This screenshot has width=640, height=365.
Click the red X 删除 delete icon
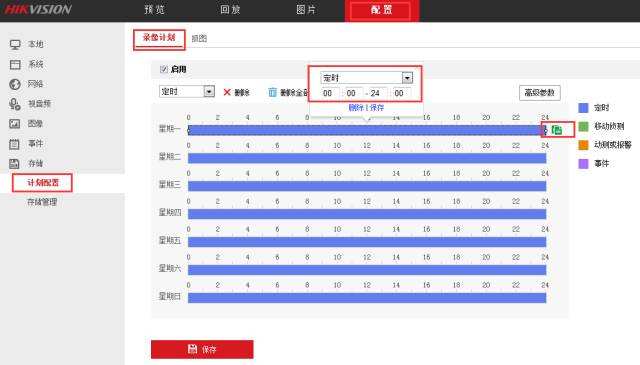[x=227, y=92]
